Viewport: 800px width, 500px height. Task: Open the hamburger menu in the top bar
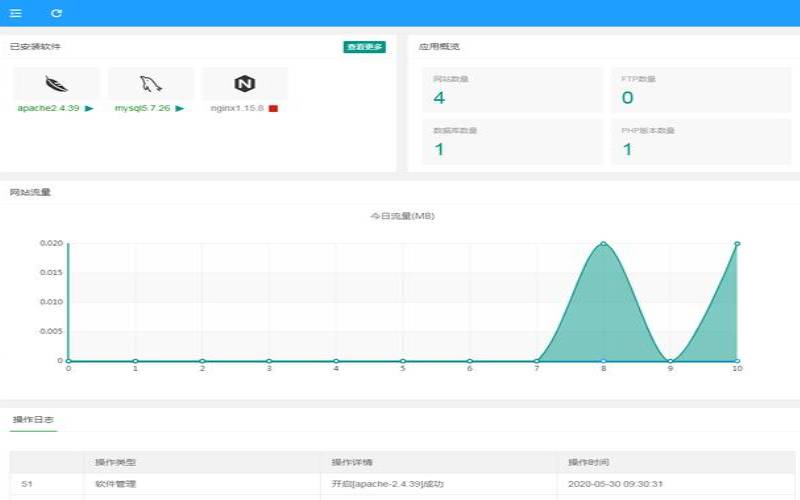click(x=16, y=13)
